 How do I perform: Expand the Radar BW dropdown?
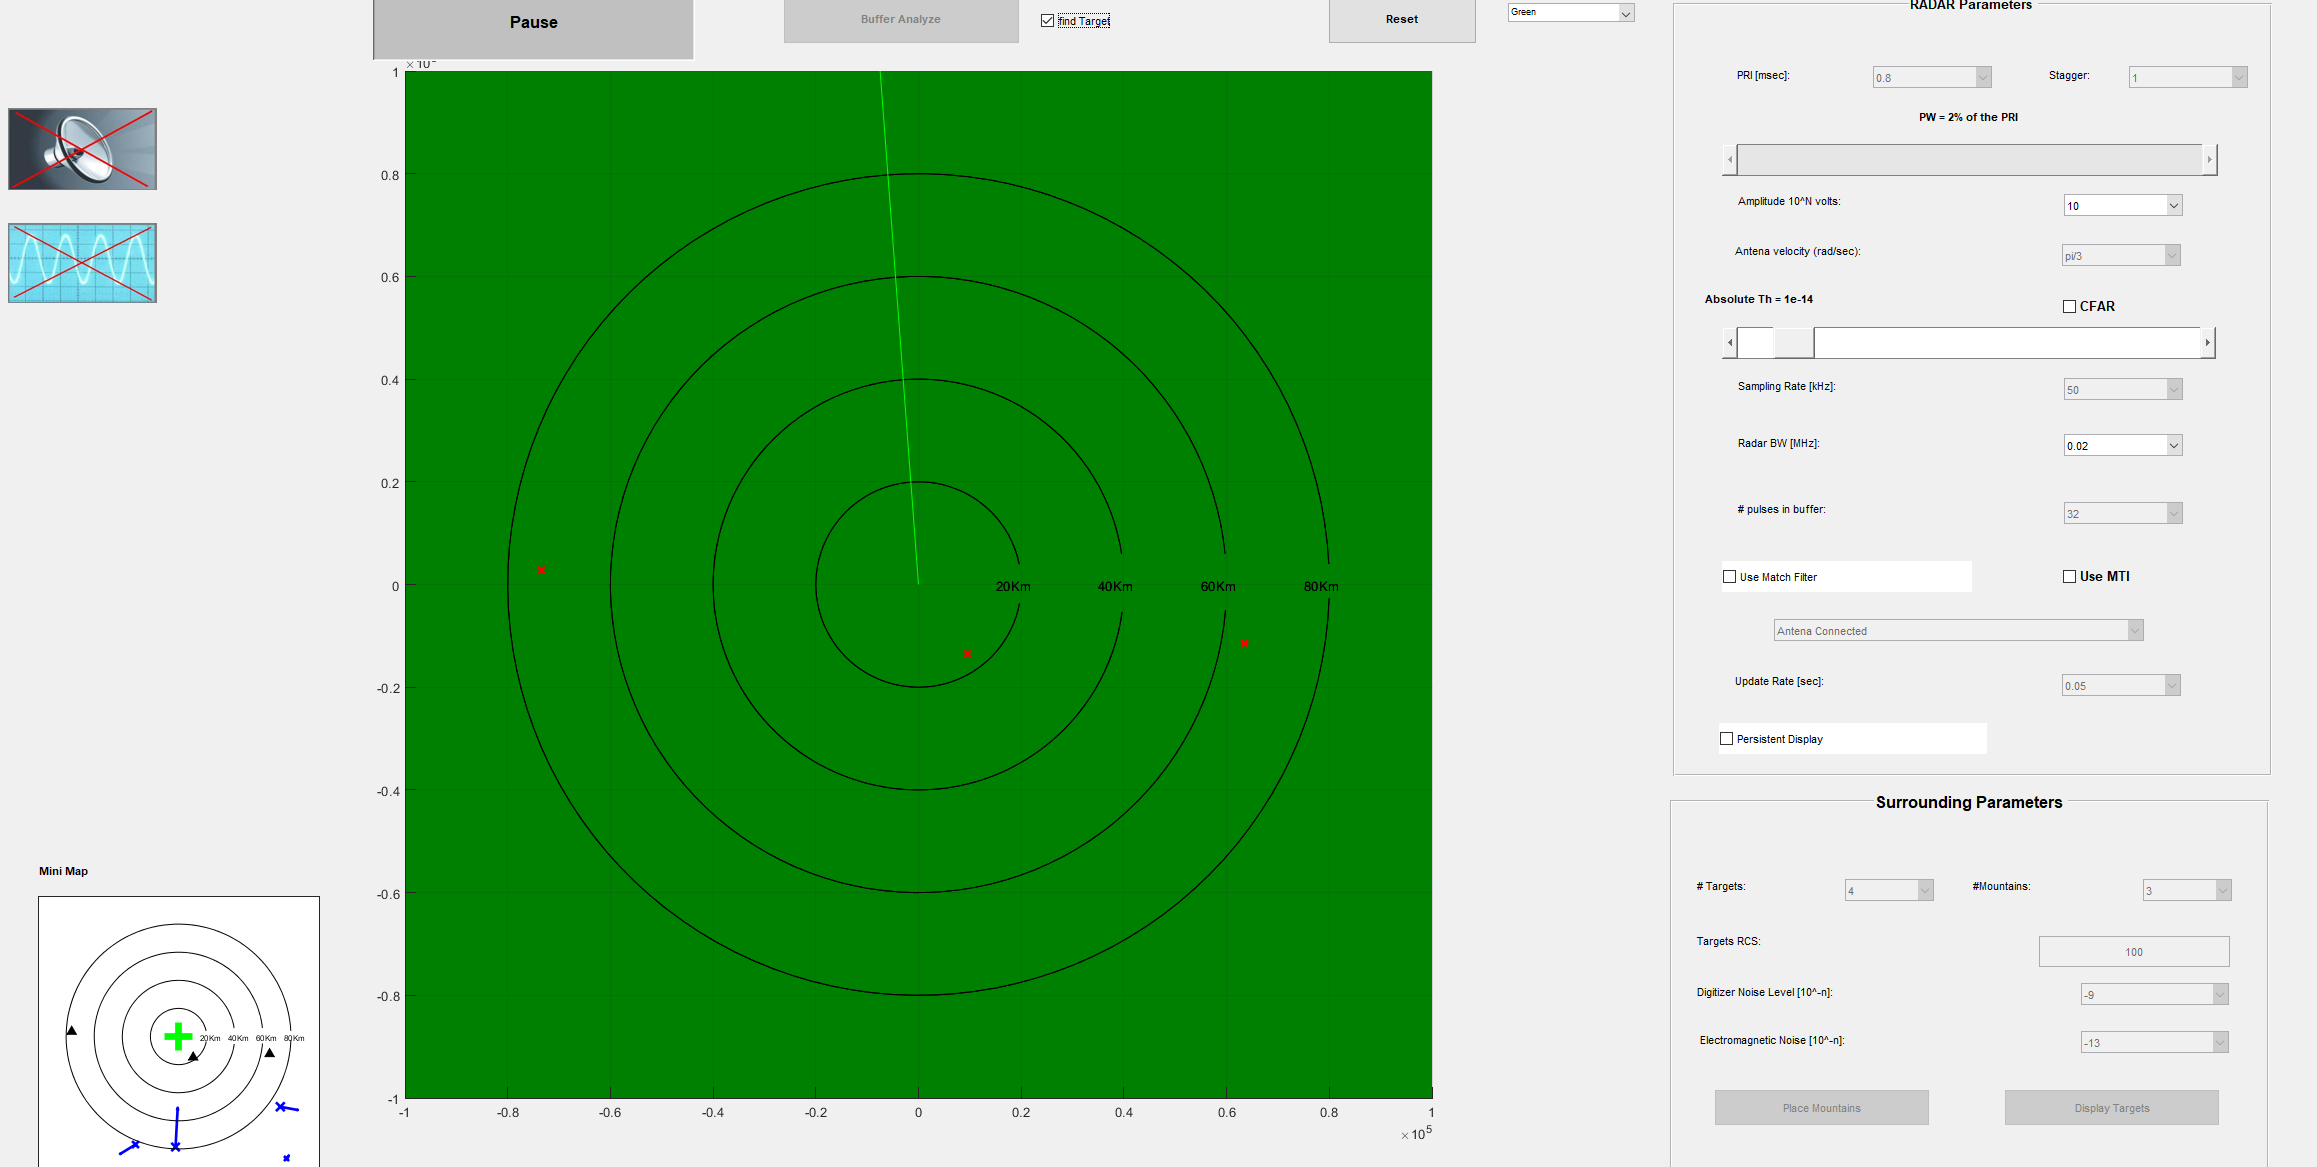pyautogui.click(x=2173, y=446)
